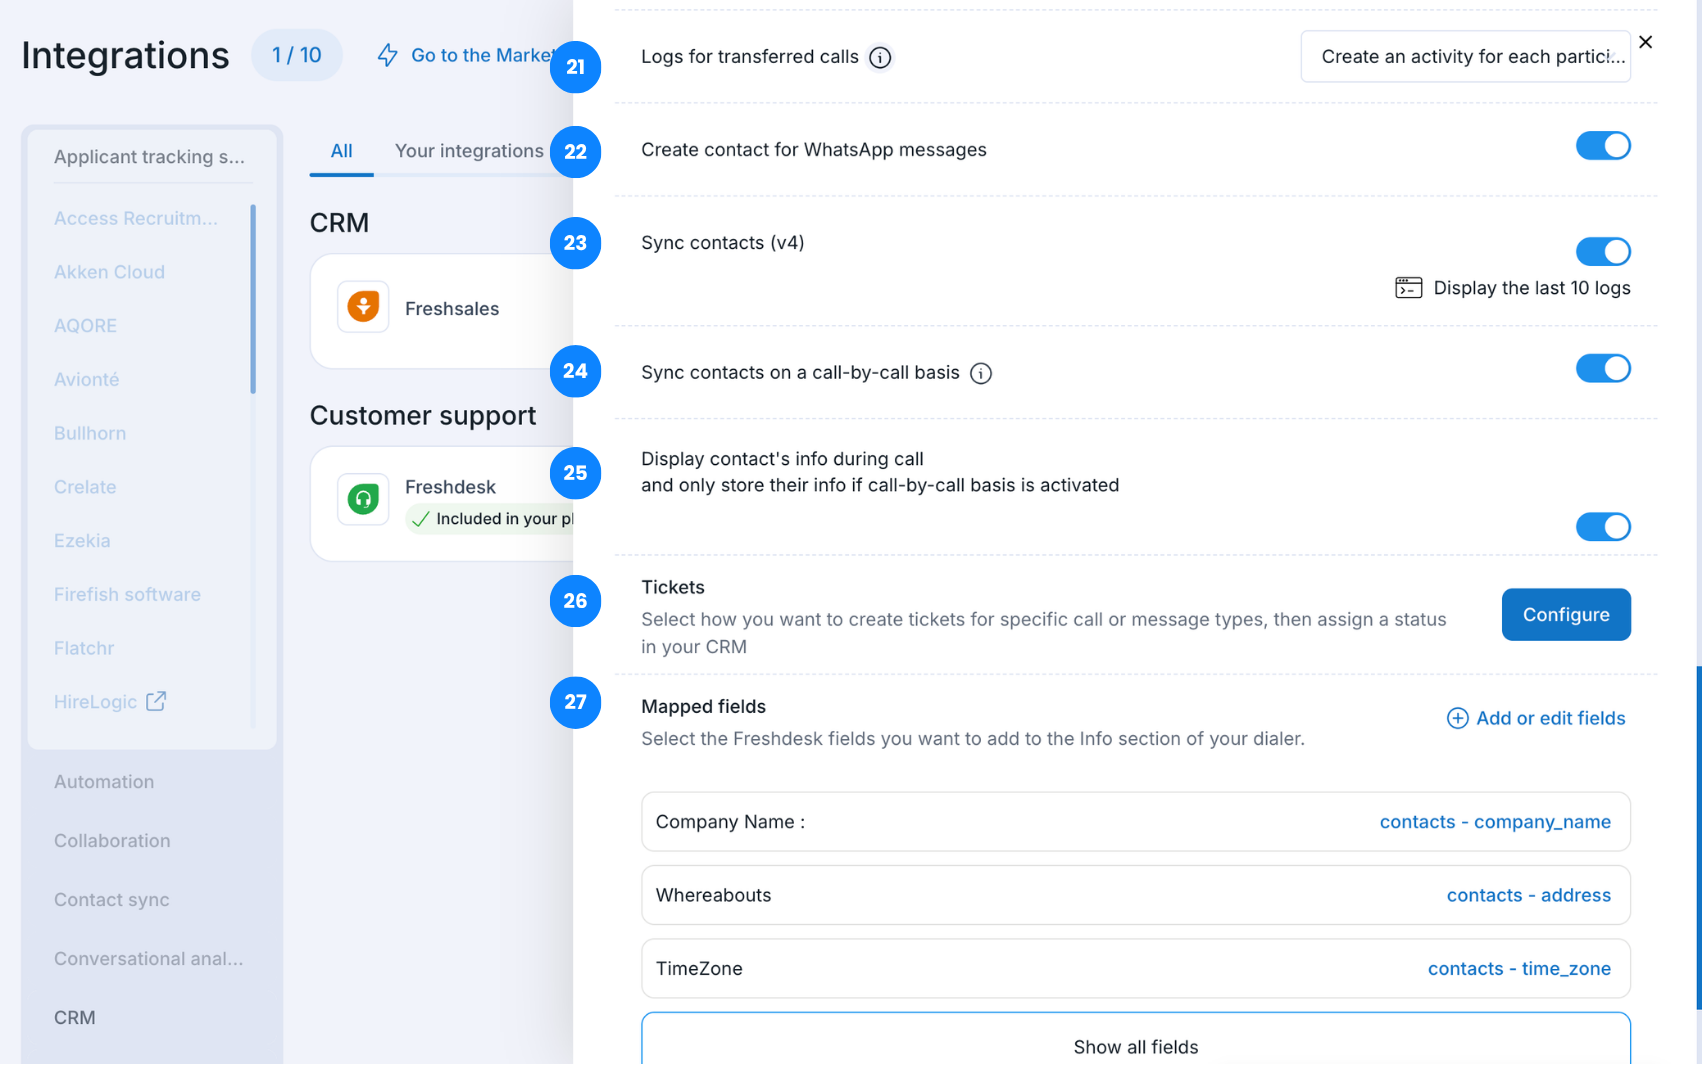The width and height of the screenshot is (1702, 1065).
Task: Expand all mapped fields with Show all fields
Action: click(x=1135, y=1046)
